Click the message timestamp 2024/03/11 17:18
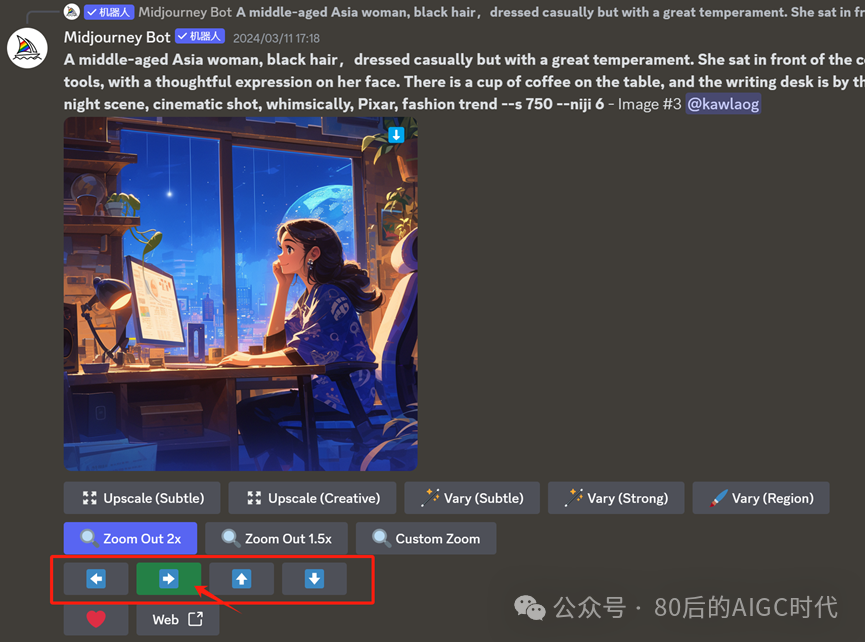This screenshot has height=642, width=865. 276,38
